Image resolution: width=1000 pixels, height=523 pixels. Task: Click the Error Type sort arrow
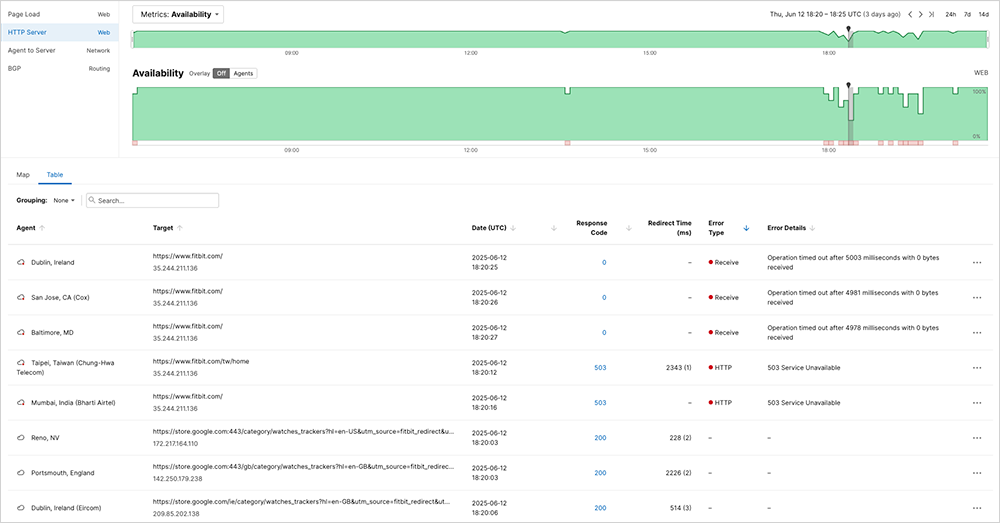click(x=746, y=228)
